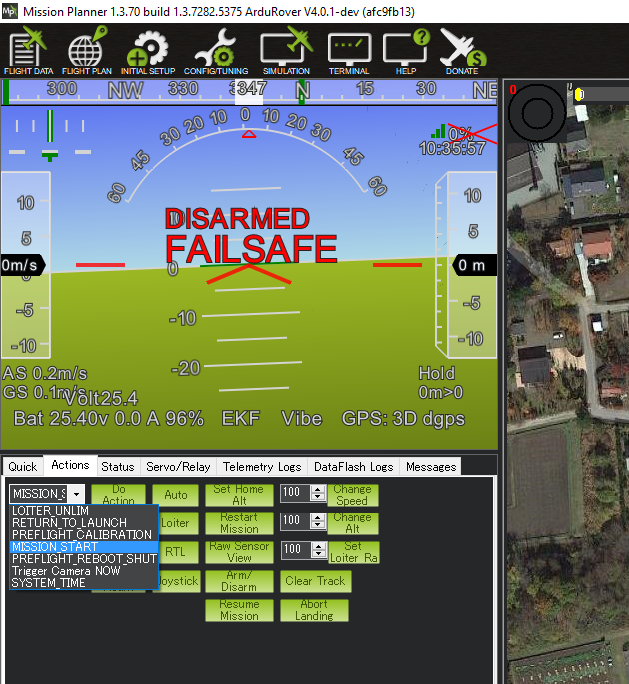Pick Trigger Camera NOW from the list
Image resolution: width=629 pixels, height=684 pixels.
66,571
